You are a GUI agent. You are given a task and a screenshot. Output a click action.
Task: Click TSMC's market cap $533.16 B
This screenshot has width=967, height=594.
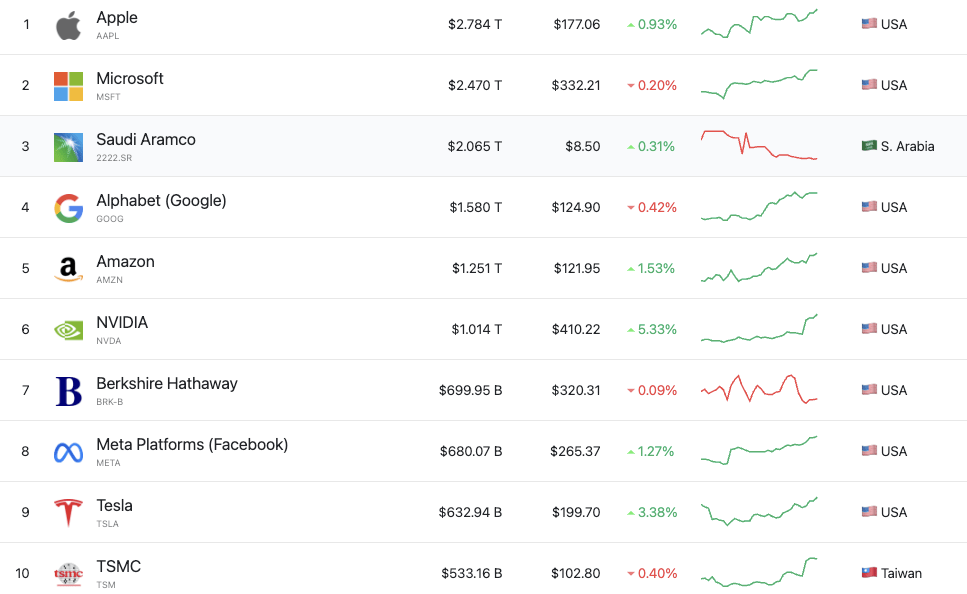click(472, 574)
